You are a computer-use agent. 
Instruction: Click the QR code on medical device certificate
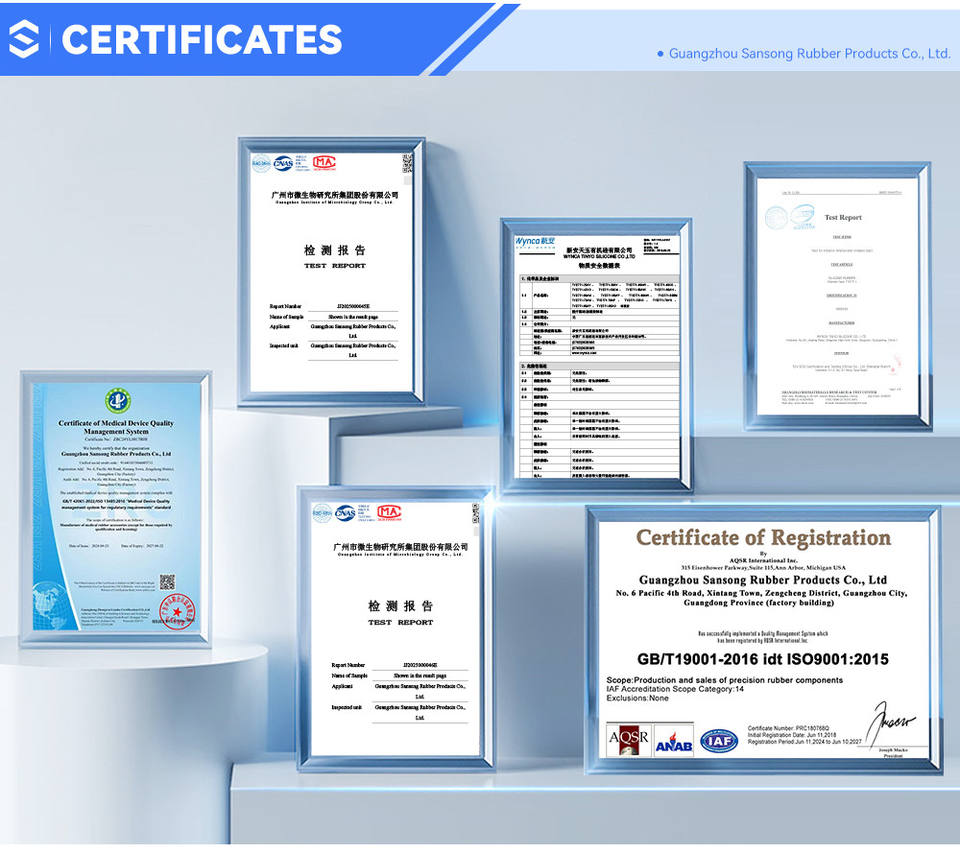click(x=167, y=582)
